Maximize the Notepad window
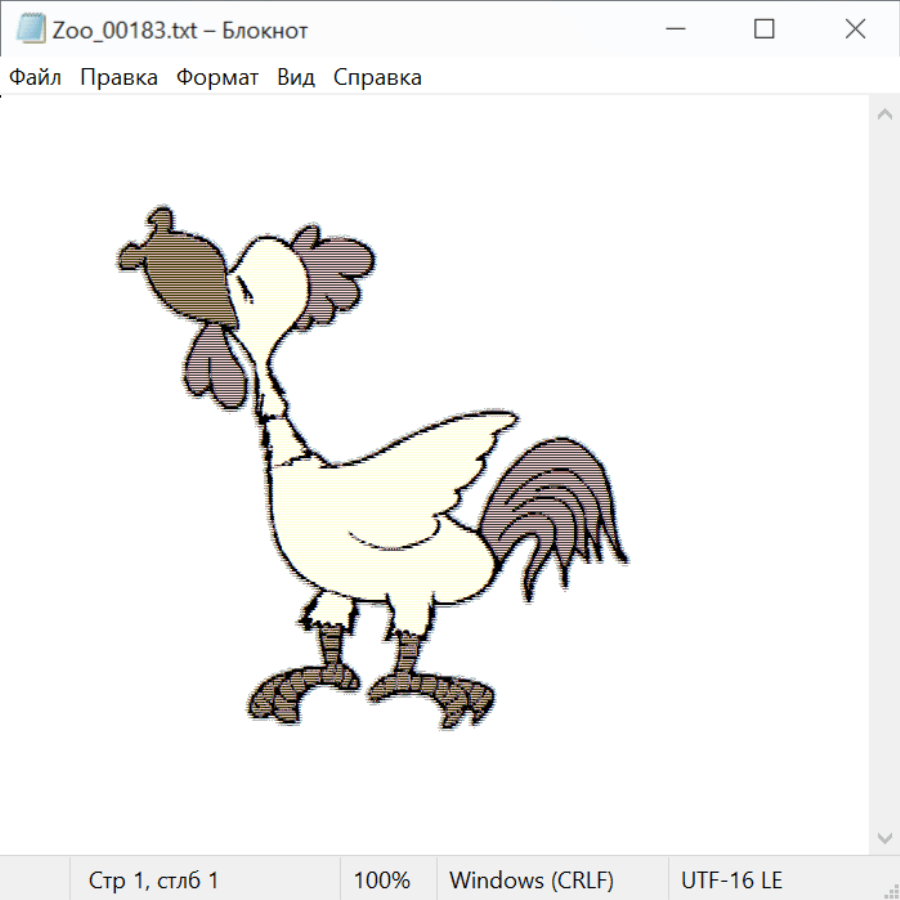 [x=764, y=30]
